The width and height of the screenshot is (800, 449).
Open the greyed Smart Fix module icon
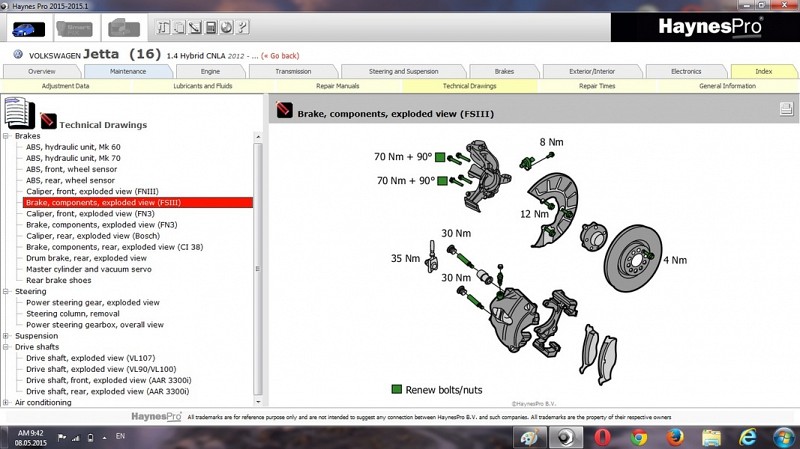74,29
